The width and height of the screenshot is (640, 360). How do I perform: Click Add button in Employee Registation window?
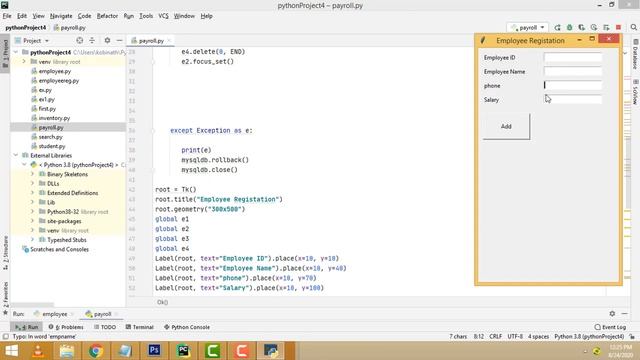(x=506, y=127)
